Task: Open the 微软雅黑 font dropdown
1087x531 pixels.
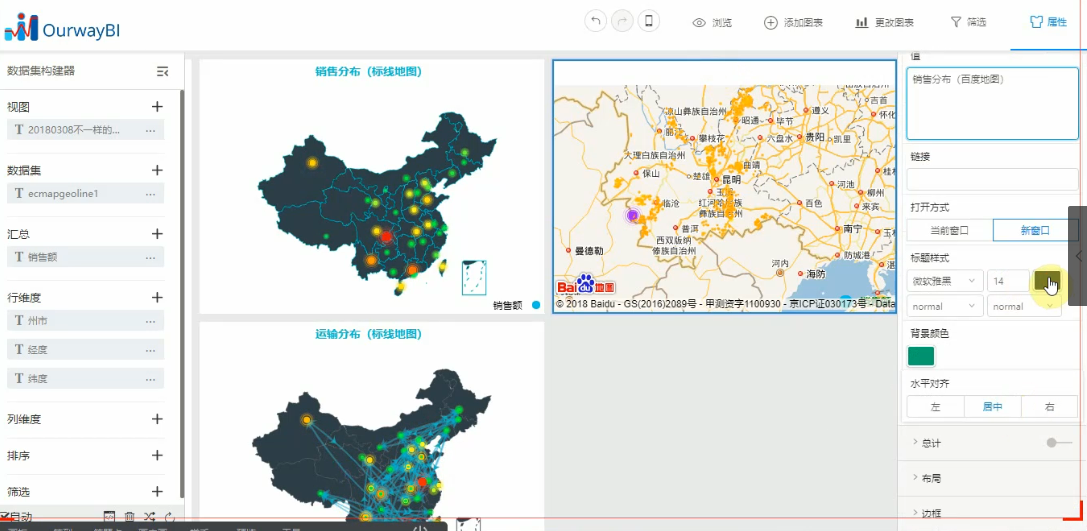Action: point(945,281)
